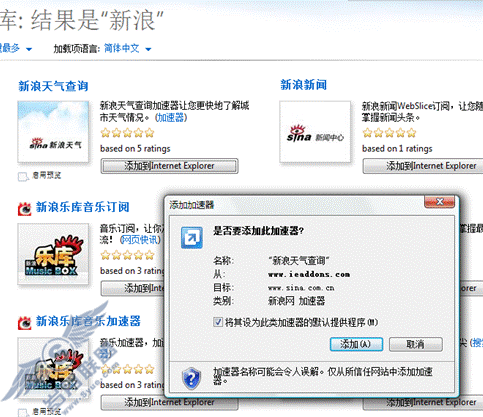Add 新浪新闻 to Internet Explorer

point(423,166)
